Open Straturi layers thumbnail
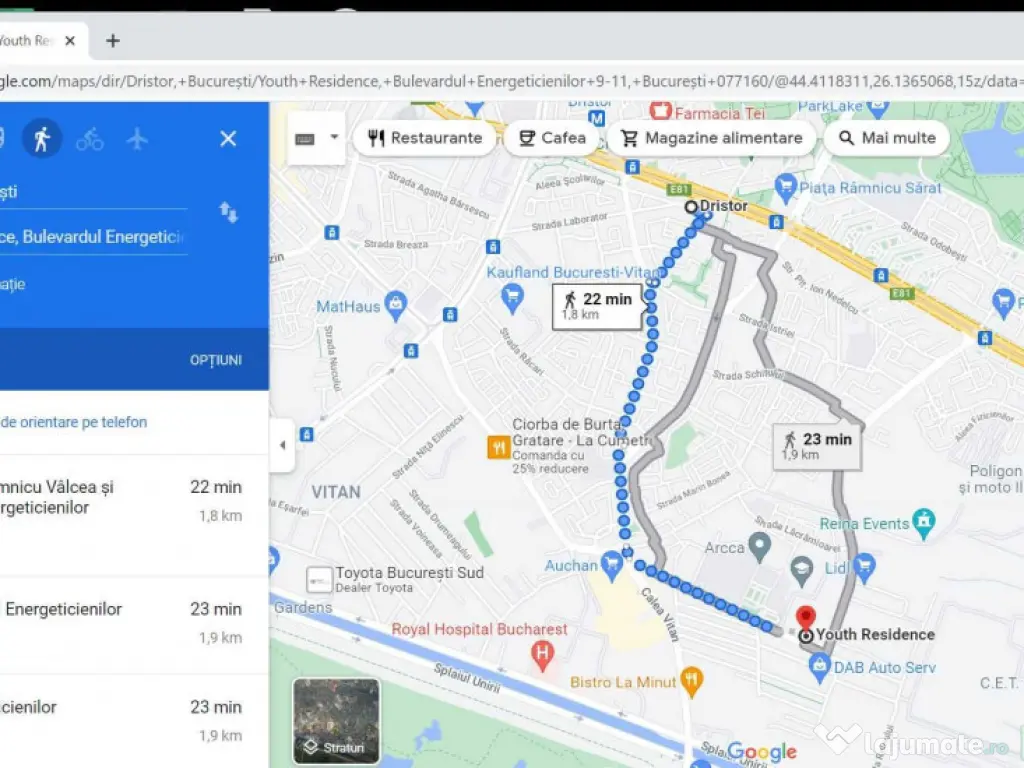1024x768 pixels. click(x=336, y=720)
